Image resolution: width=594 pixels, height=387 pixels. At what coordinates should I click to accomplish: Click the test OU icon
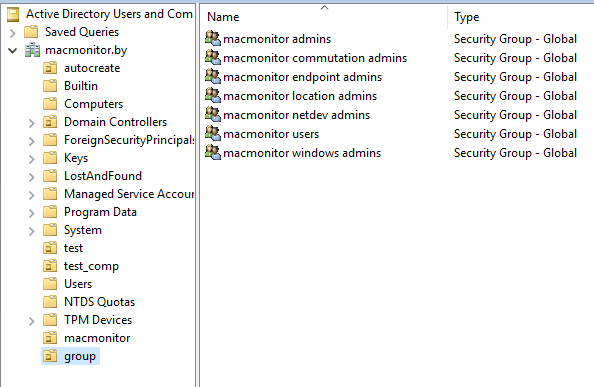click(x=50, y=248)
